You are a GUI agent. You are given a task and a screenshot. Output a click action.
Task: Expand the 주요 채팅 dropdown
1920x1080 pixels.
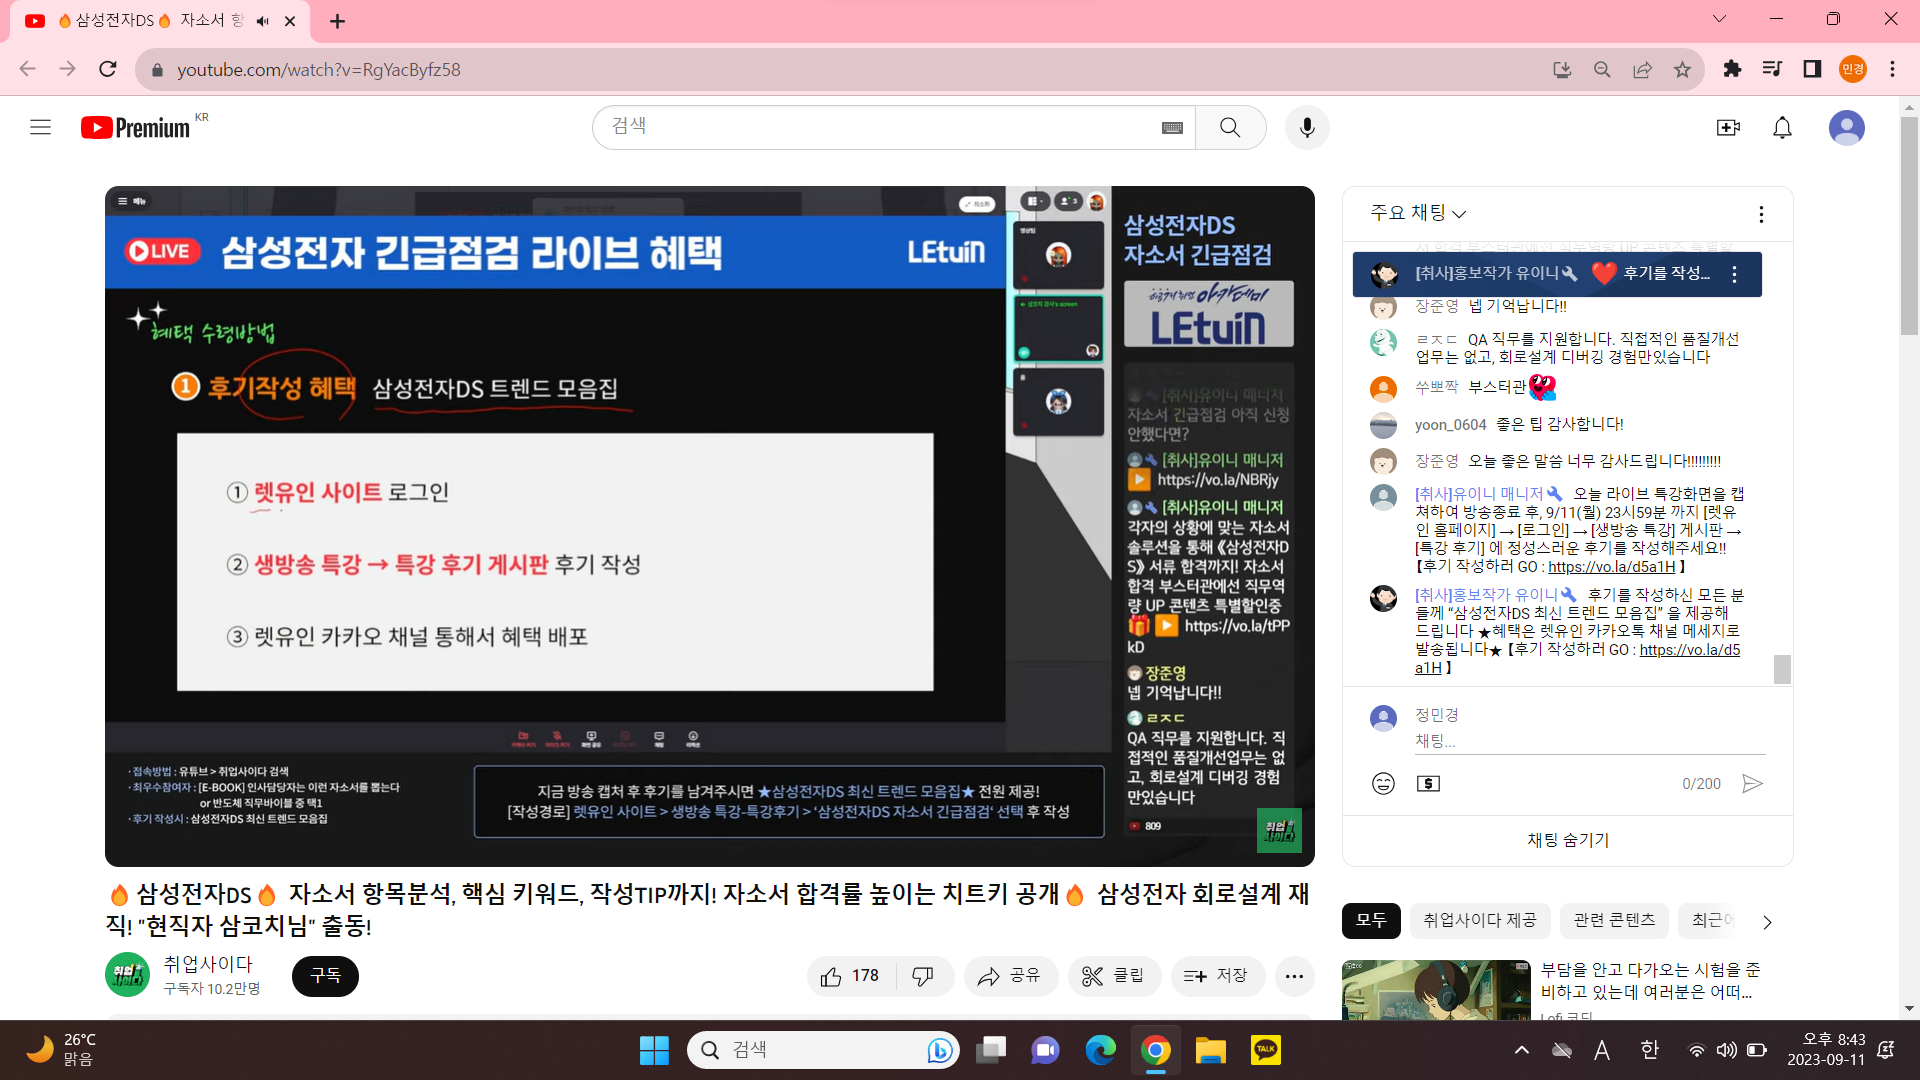(x=1418, y=213)
